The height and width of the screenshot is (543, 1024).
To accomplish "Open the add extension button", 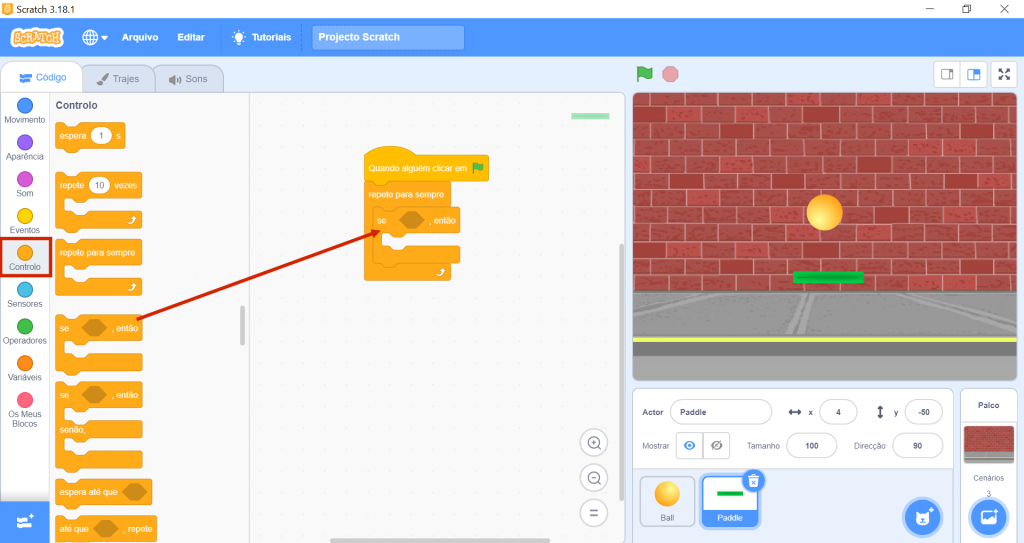I will pyautogui.click(x=25, y=522).
